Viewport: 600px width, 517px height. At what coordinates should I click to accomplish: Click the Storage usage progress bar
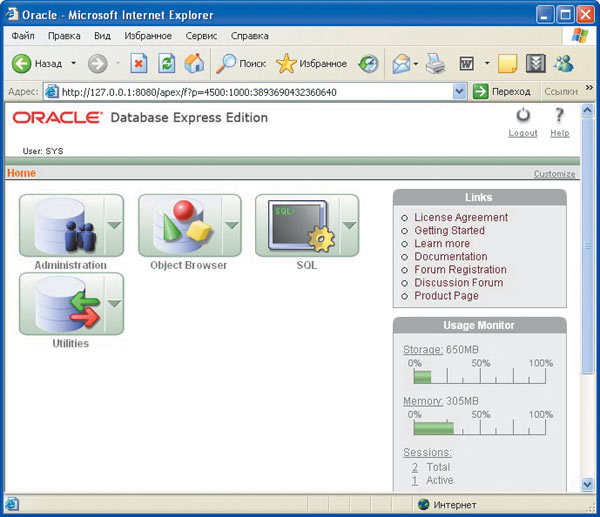coord(479,377)
